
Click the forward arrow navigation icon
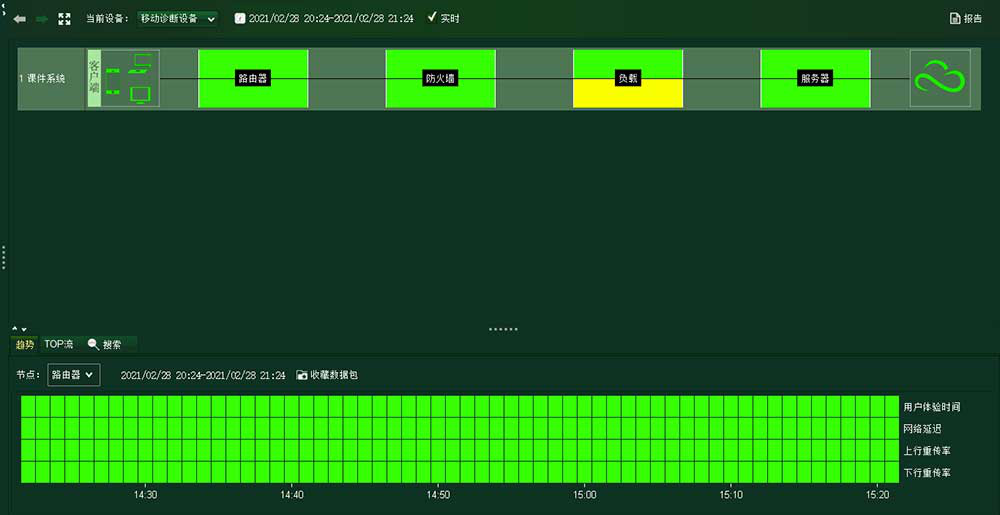[41, 19]
